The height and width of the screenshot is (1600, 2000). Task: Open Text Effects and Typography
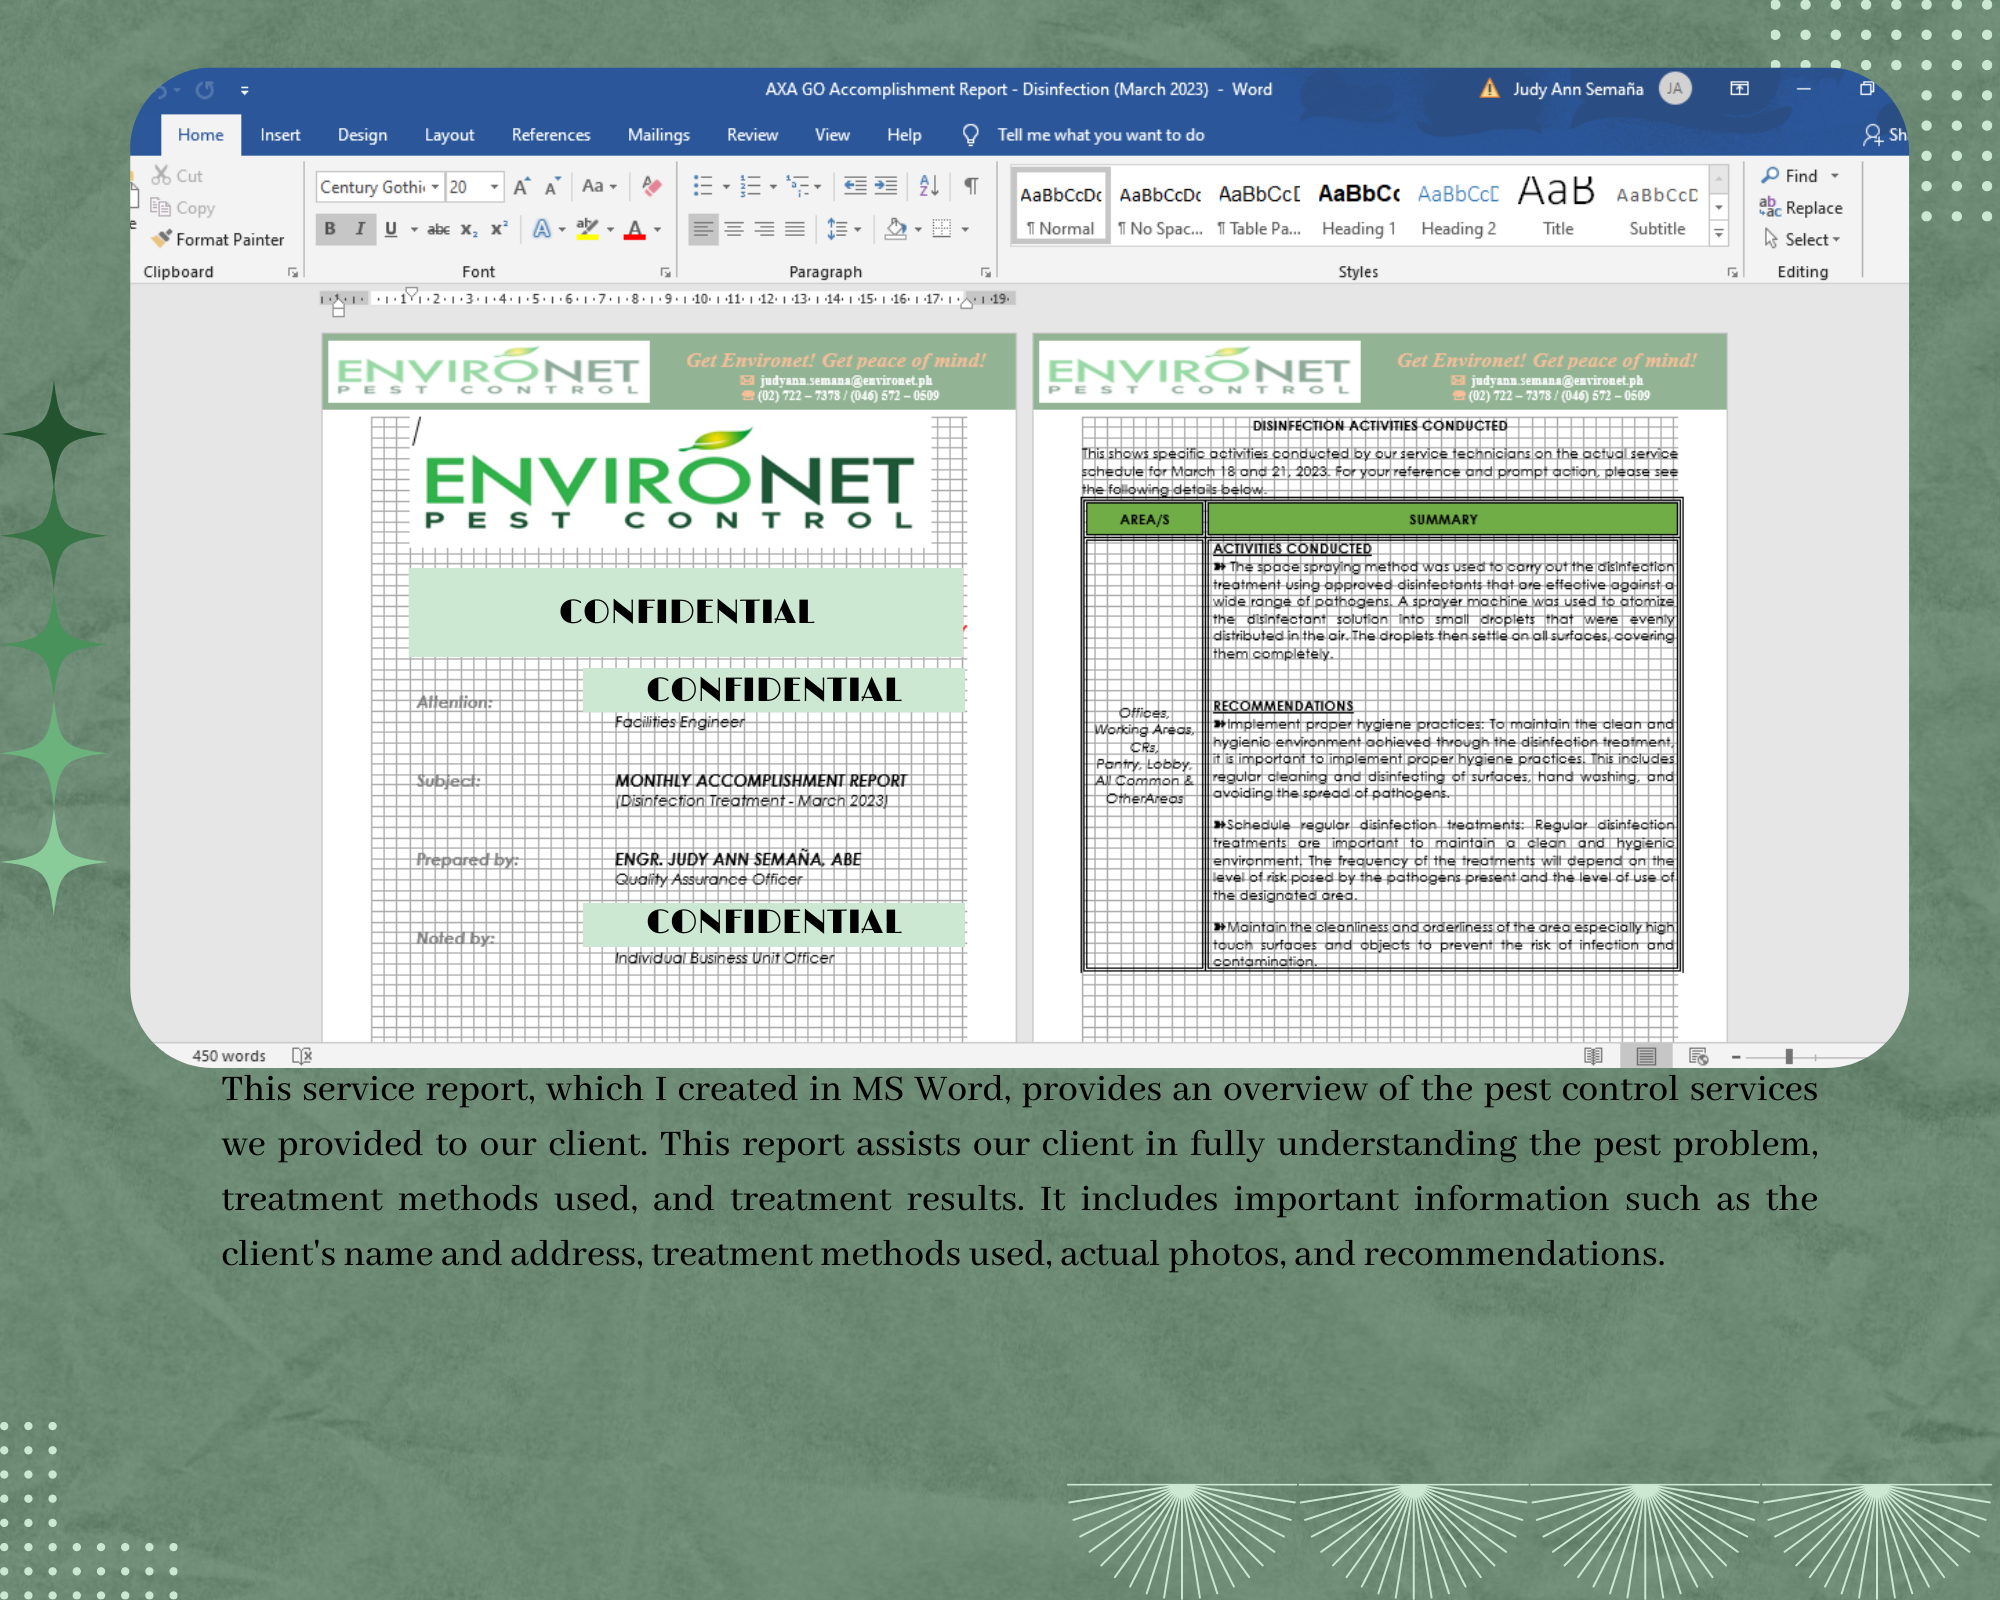click(x=542, y=229)
